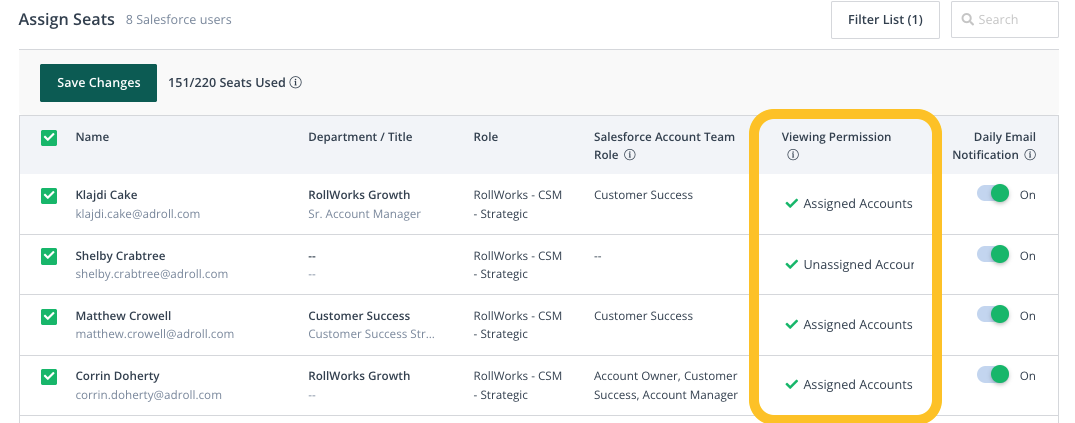Viewport: 1075px width, 423px height.
Task: Open Matthew Crowell's Assigned Accounts permission dropdown
Action: point(849,324)
